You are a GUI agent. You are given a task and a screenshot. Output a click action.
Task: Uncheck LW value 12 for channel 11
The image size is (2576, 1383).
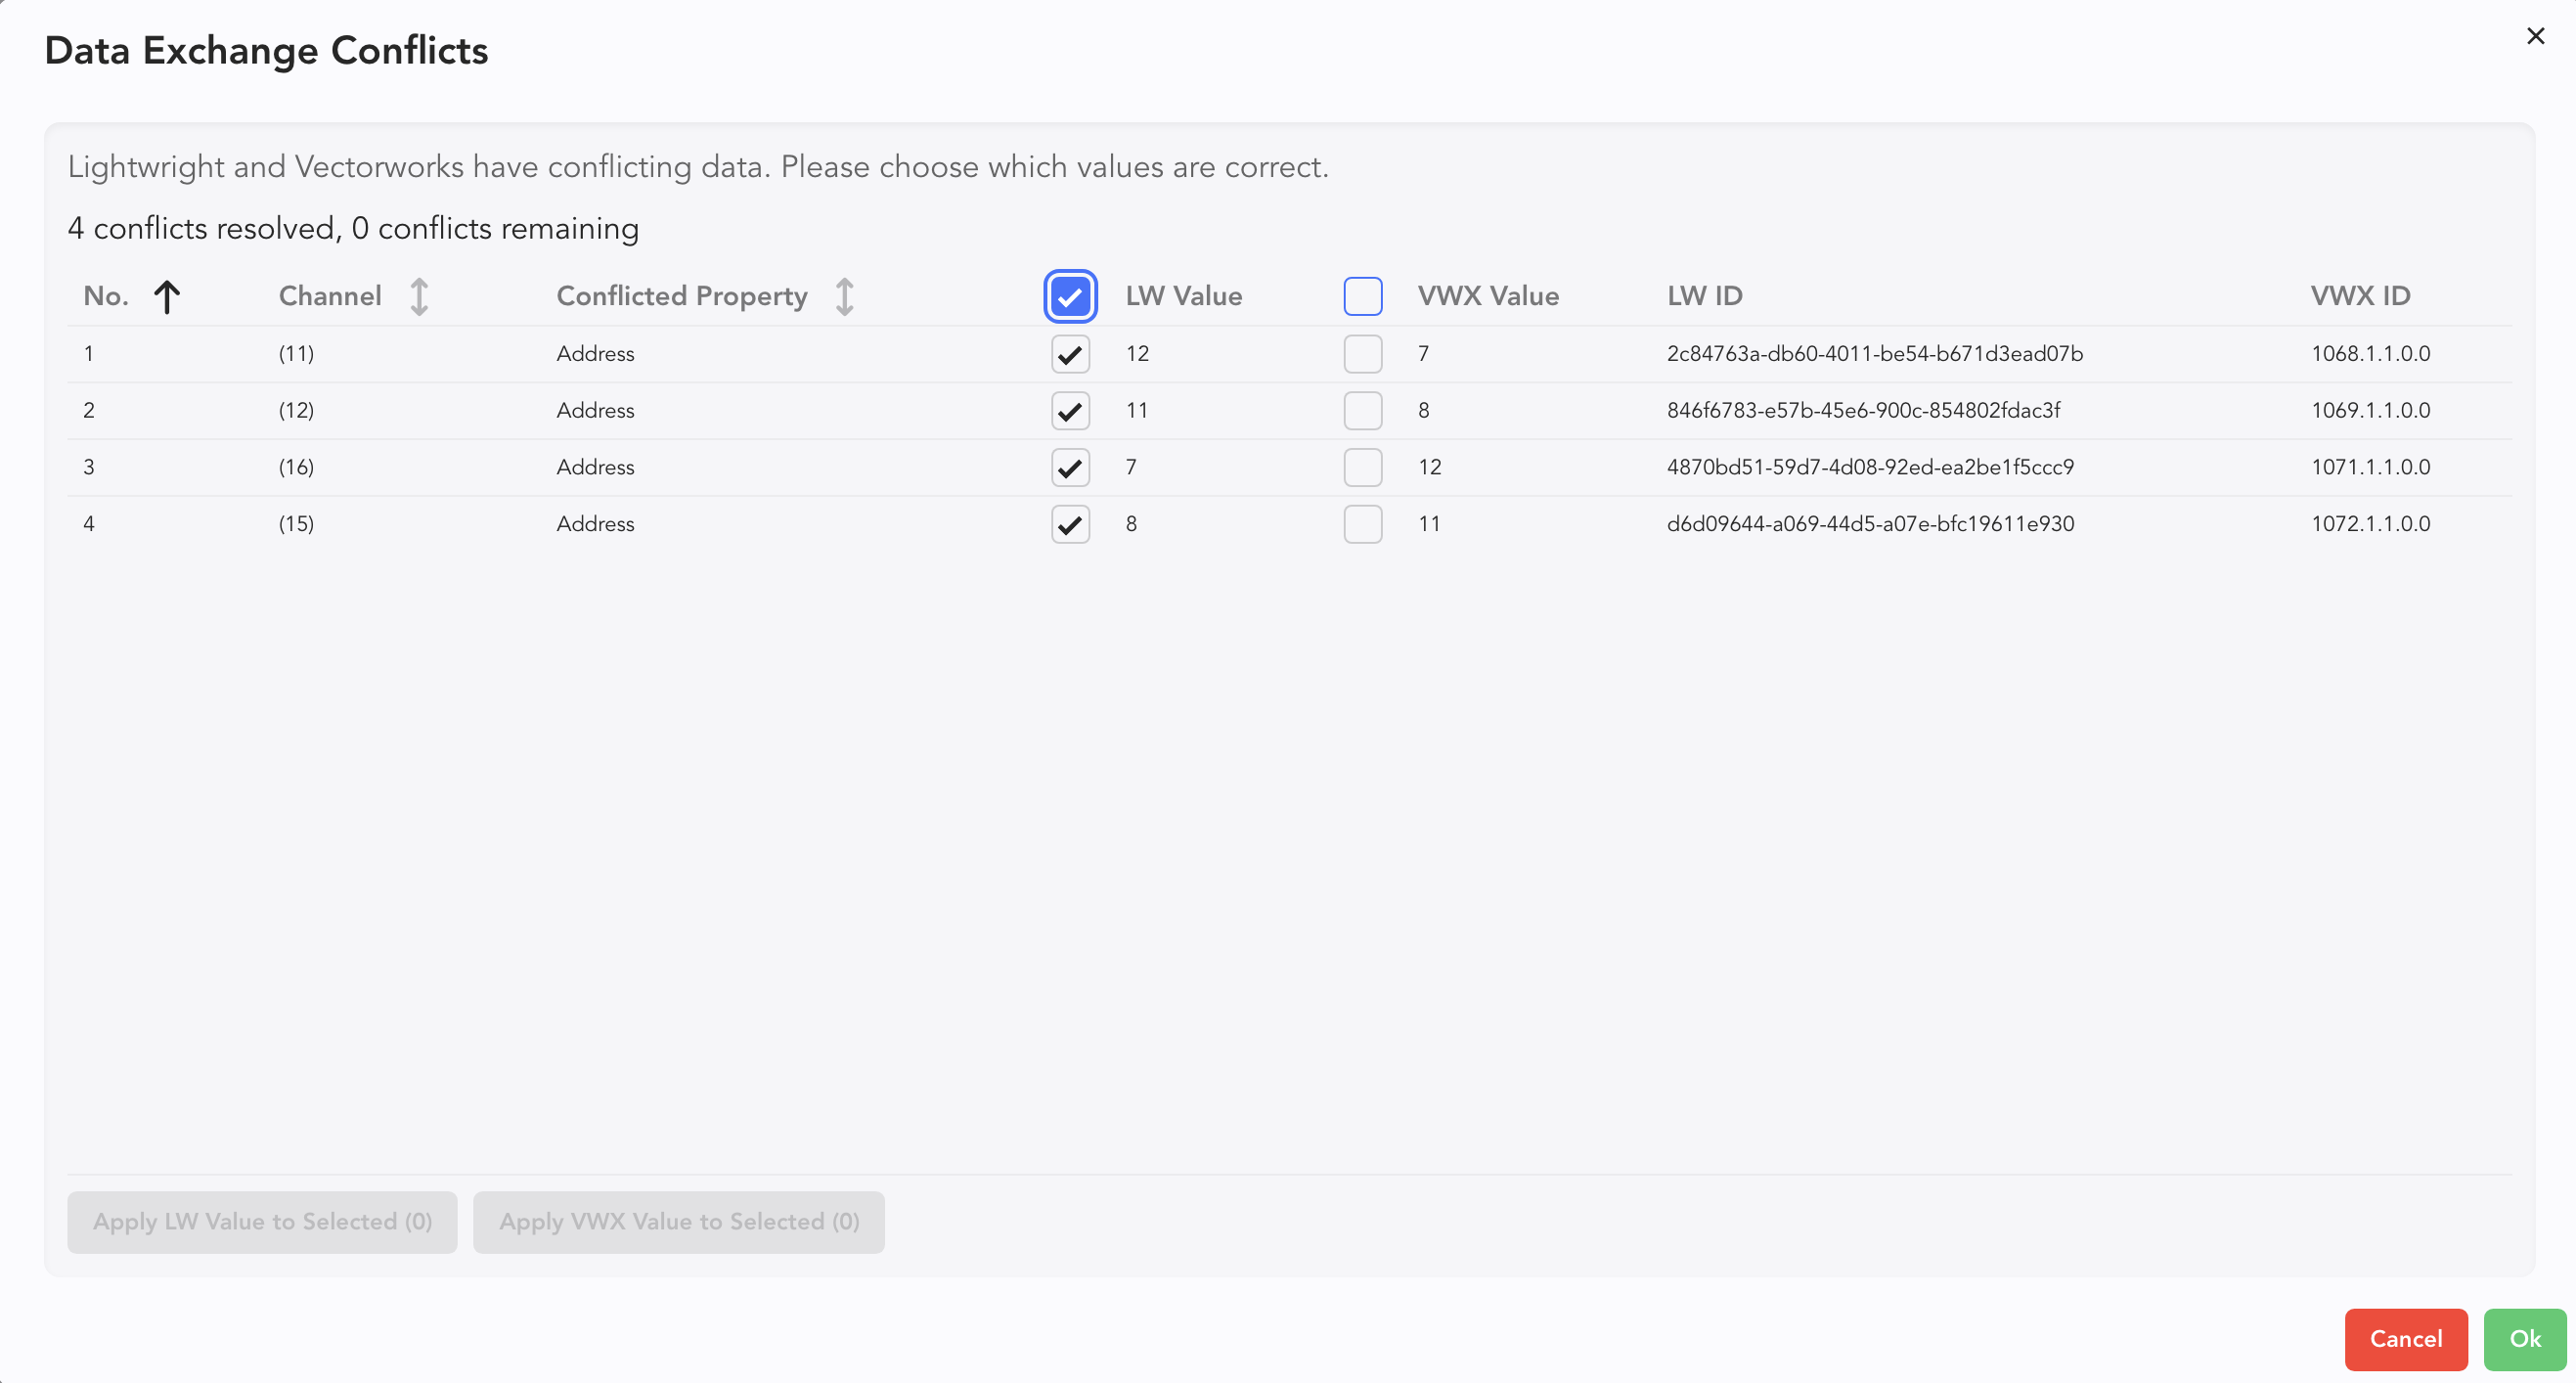(x=1070, y=354)
